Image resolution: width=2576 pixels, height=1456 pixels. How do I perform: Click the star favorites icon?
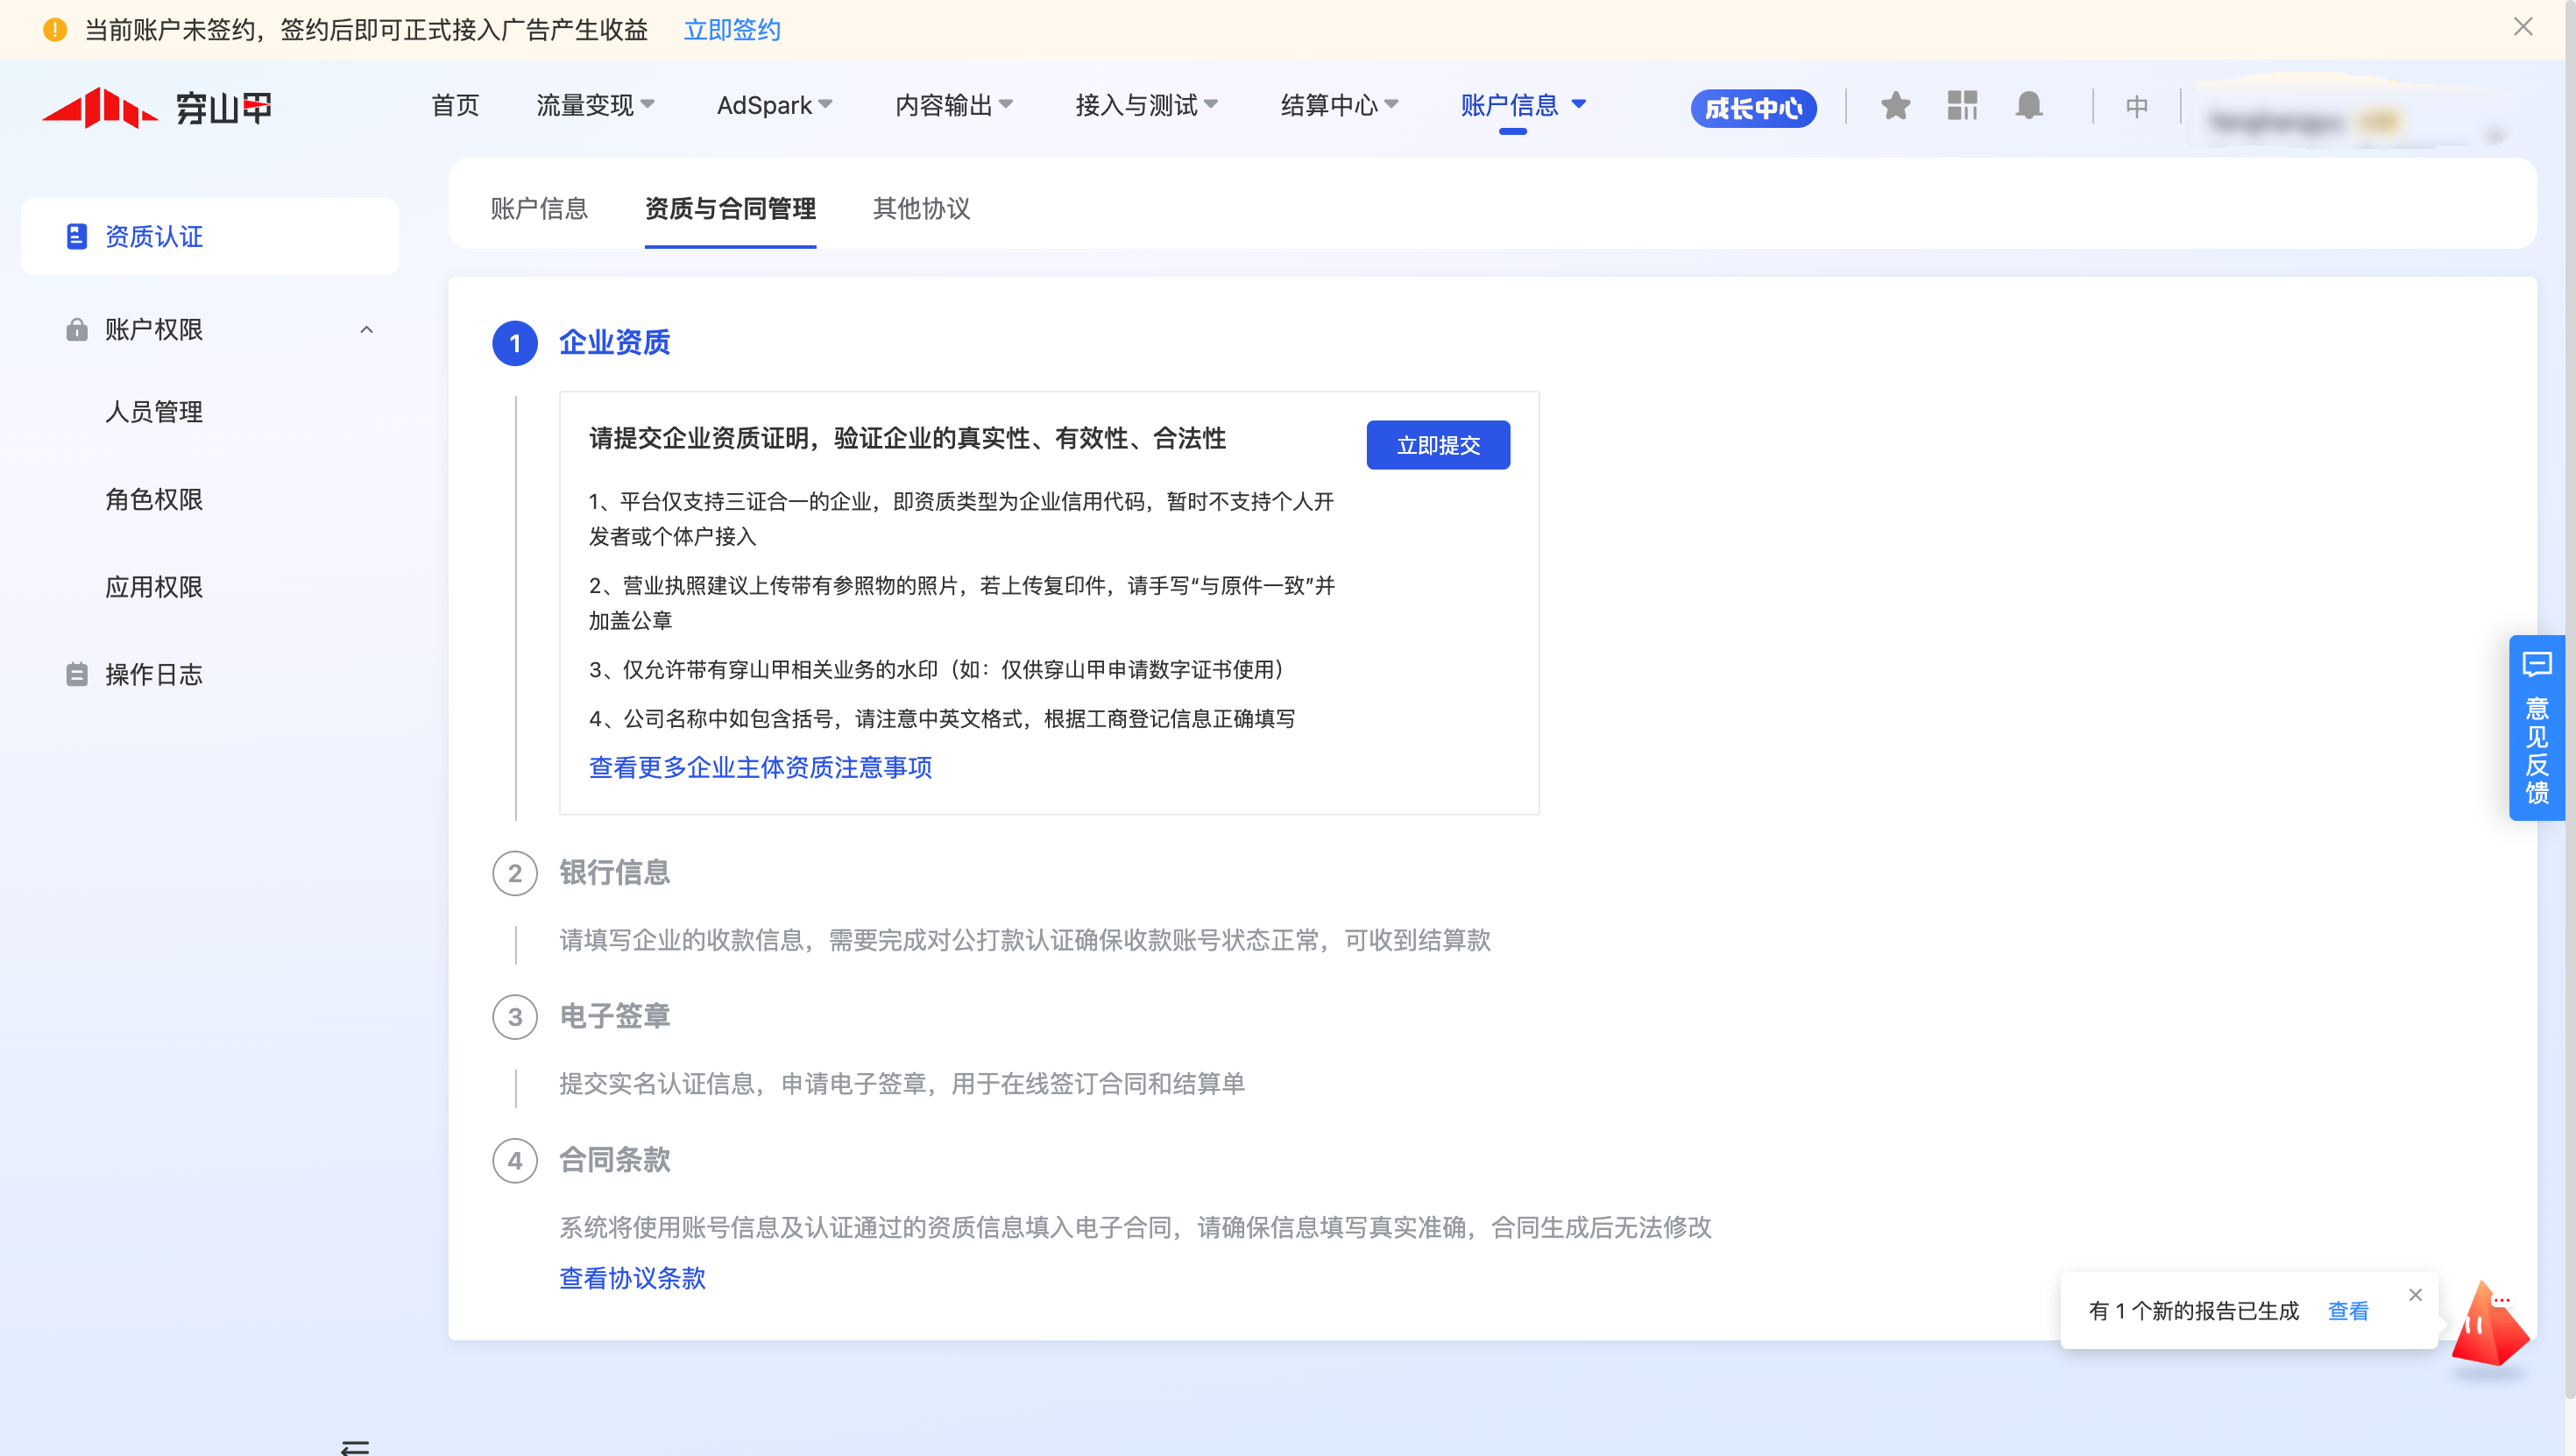tap(1895, 105)
